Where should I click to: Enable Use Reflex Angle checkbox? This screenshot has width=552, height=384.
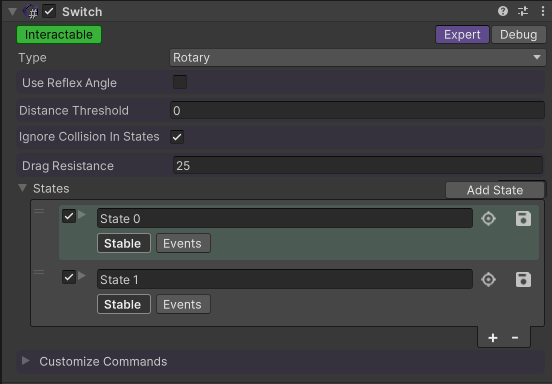click(180, 82)
